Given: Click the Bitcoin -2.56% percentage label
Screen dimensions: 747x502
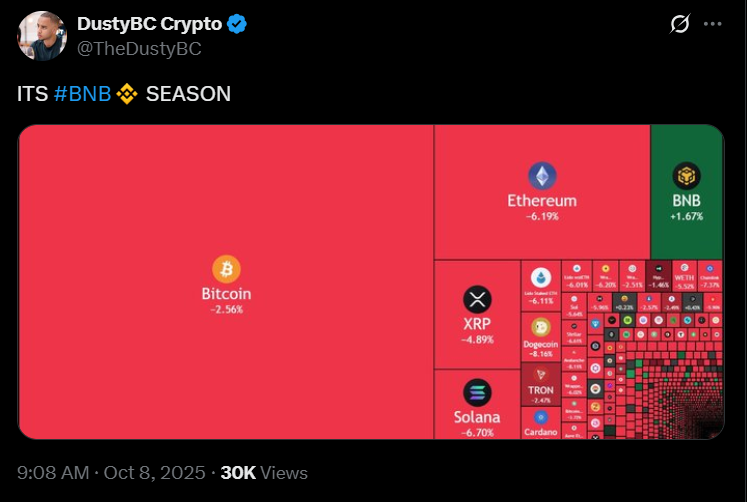Looking at the screenshot, I should [226, 310].
